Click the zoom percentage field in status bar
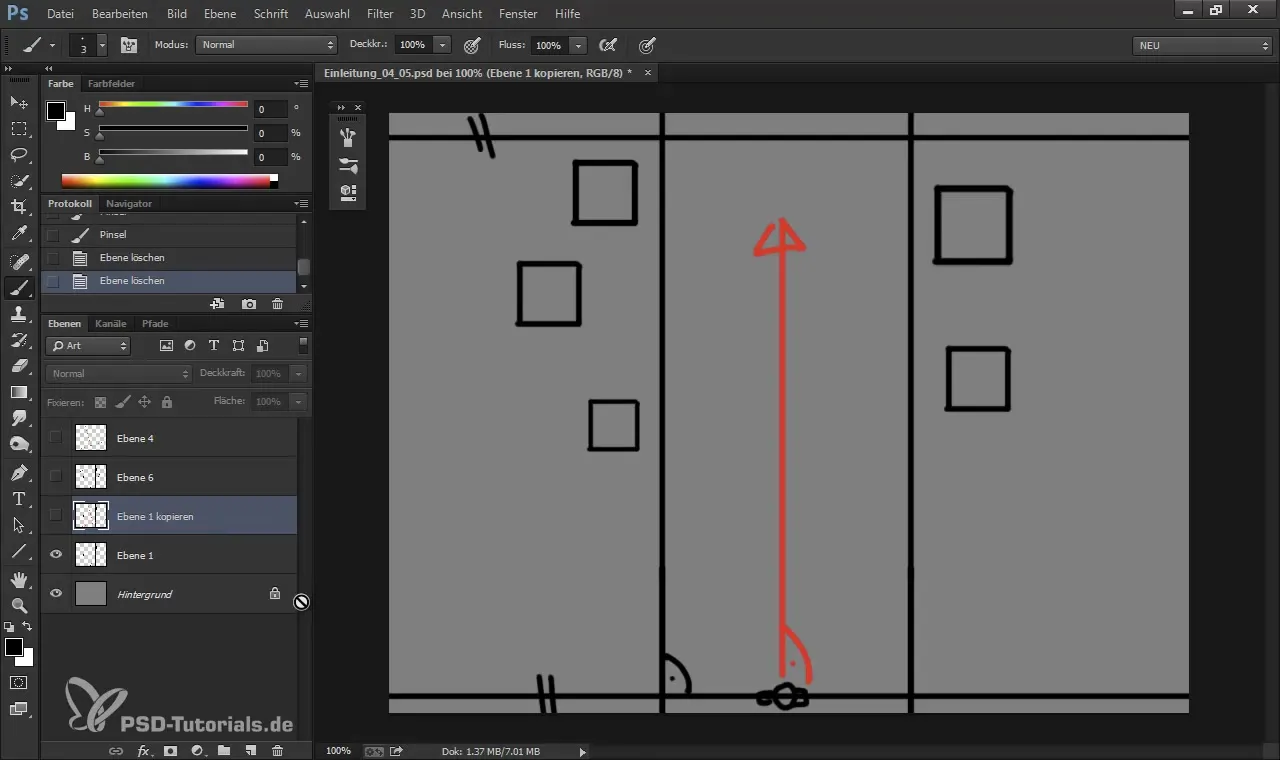 (338, 751)
